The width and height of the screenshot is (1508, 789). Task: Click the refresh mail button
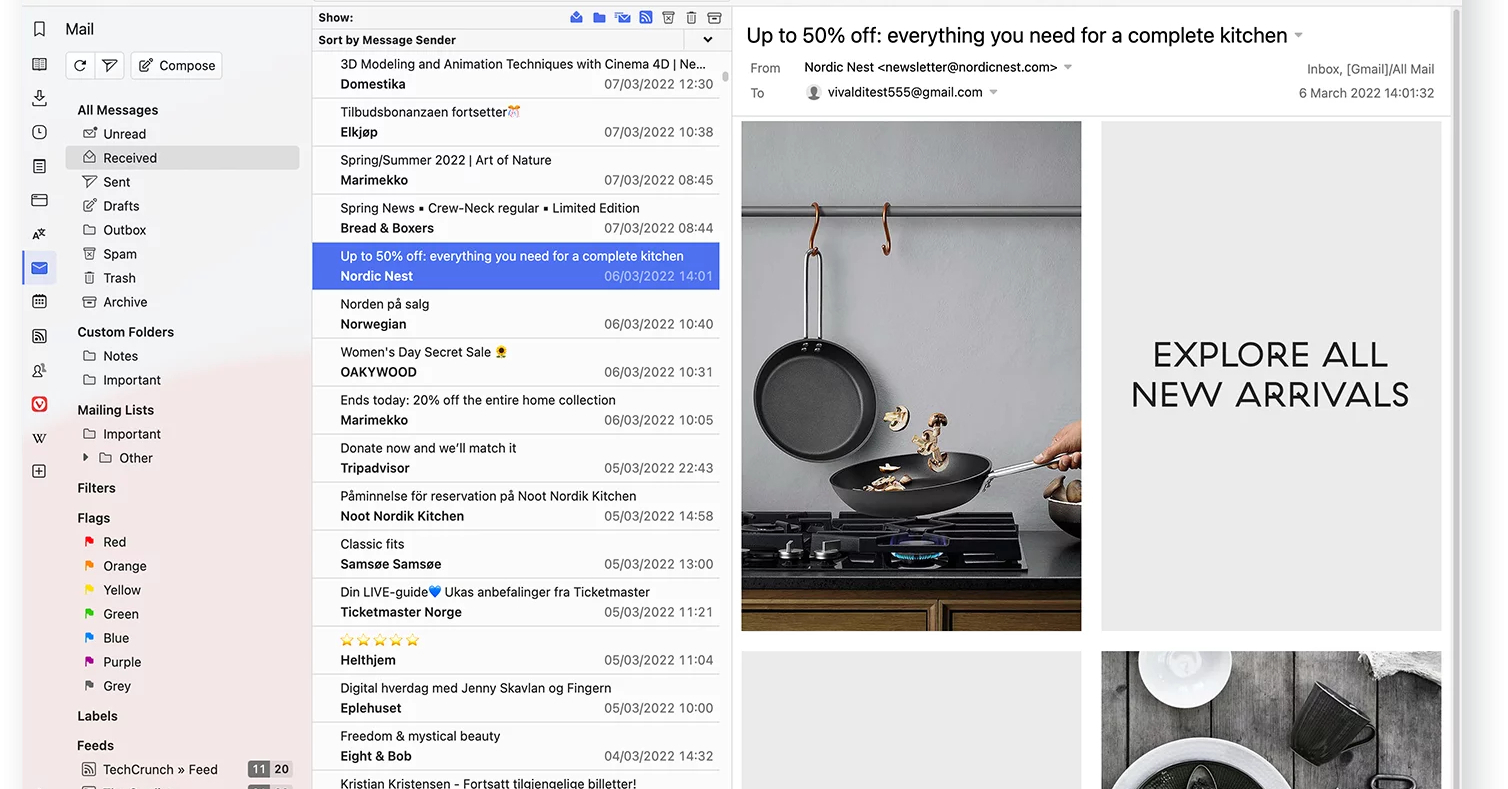click(80, 65)
